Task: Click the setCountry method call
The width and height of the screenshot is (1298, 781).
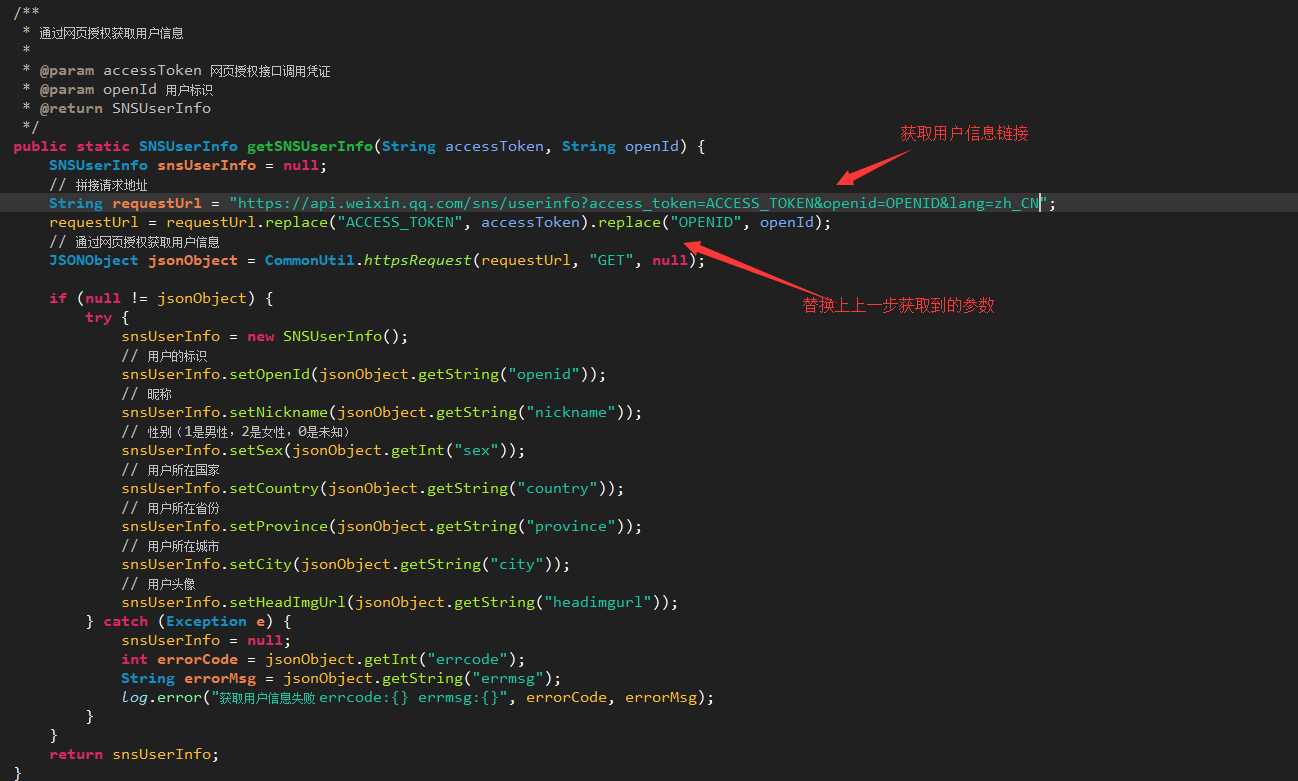Action: tap(274, 488)
